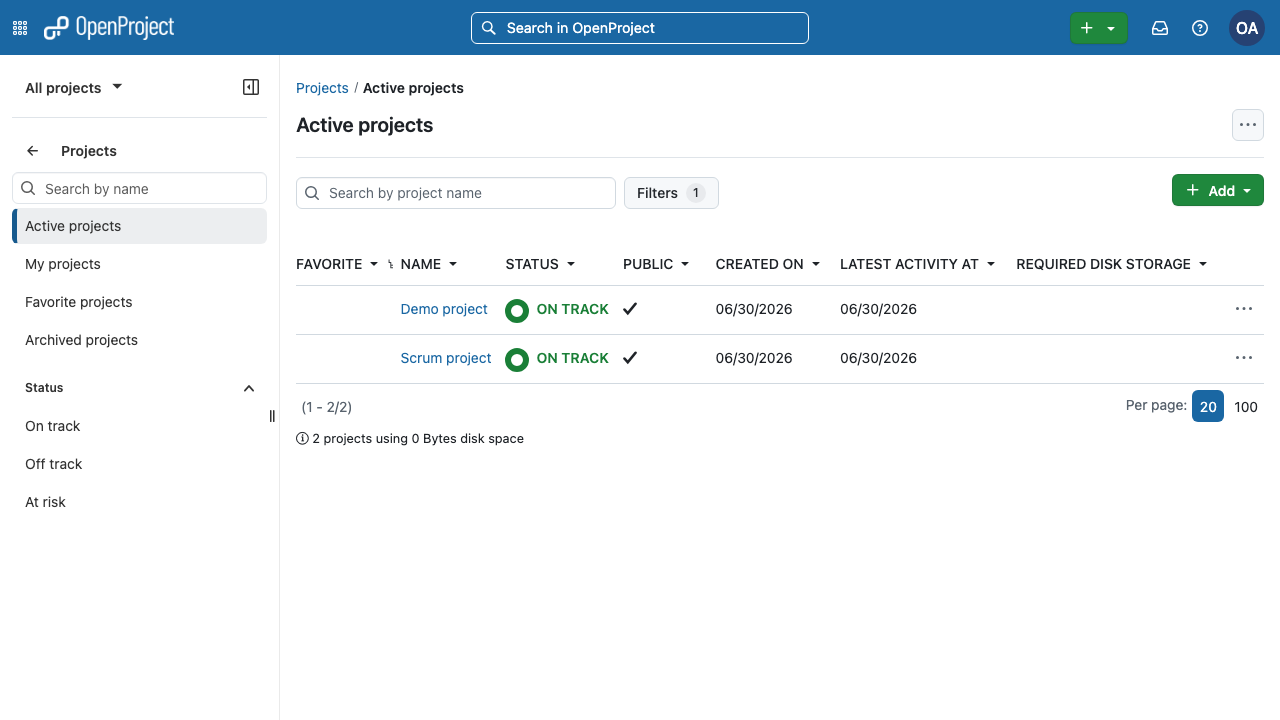Click the OpenProject logo
Screen dimensions: 1280x720
(109, 28)
